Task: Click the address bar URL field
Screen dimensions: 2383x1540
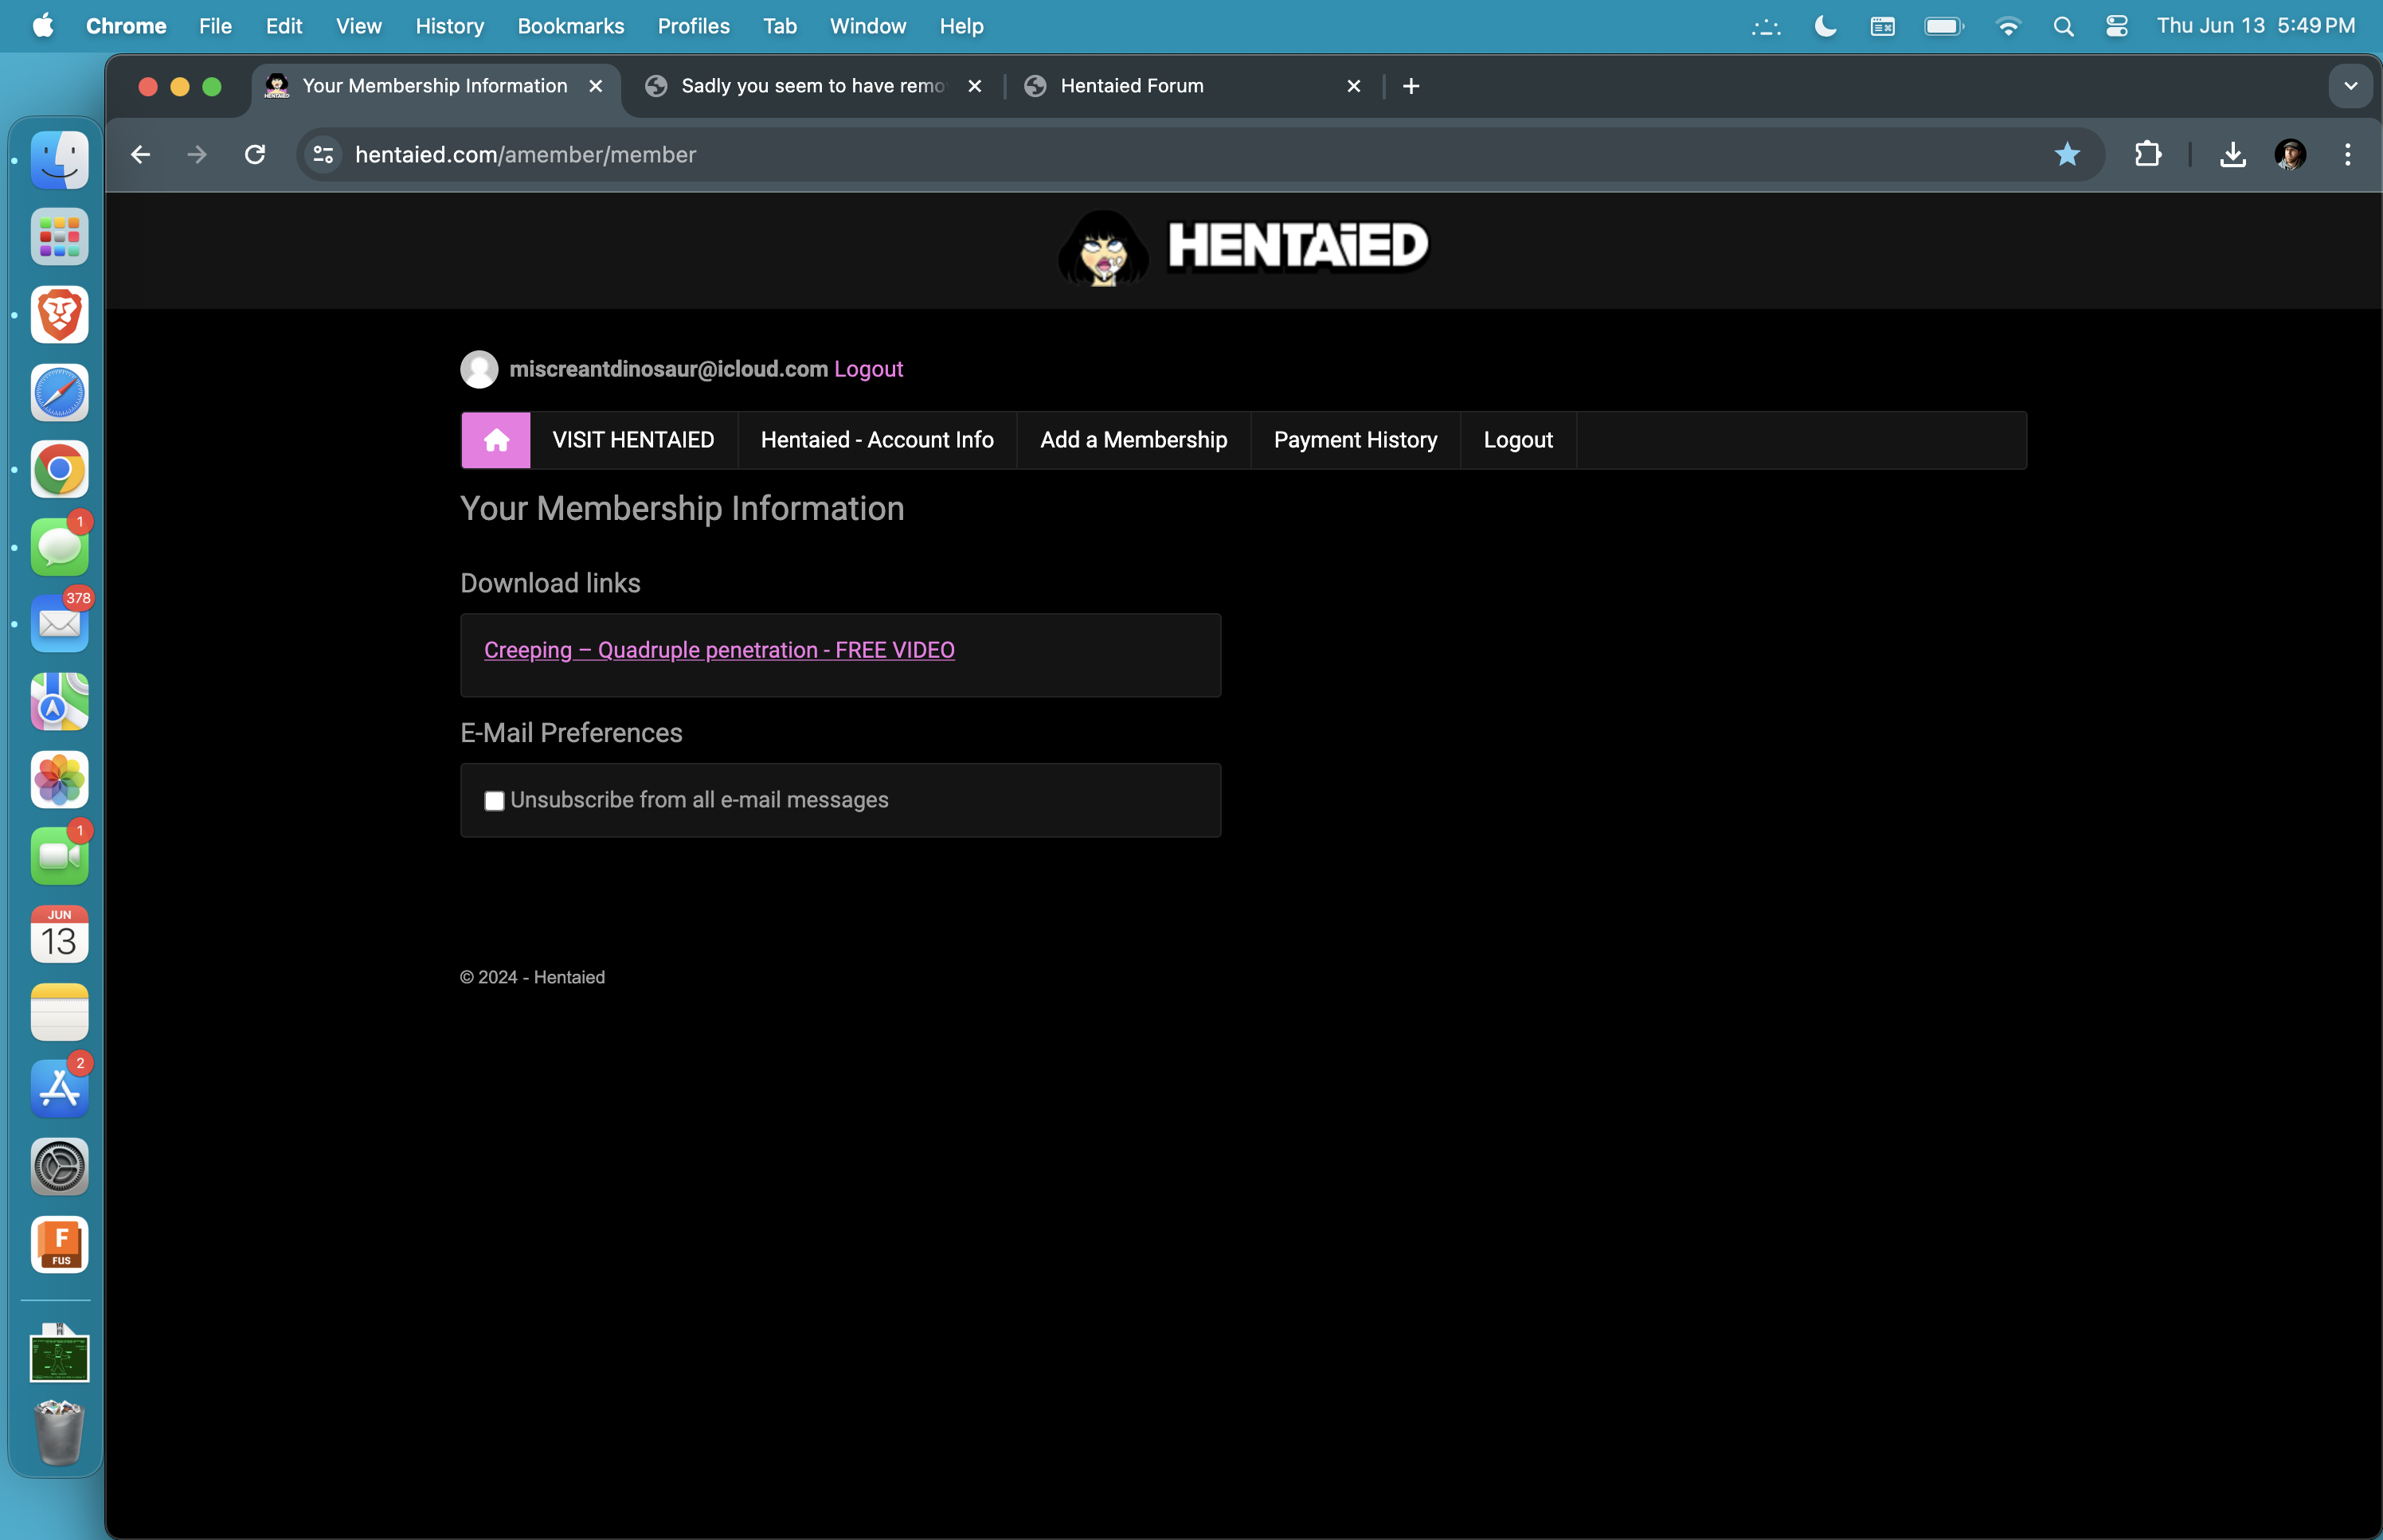Action: (1100, 154)
